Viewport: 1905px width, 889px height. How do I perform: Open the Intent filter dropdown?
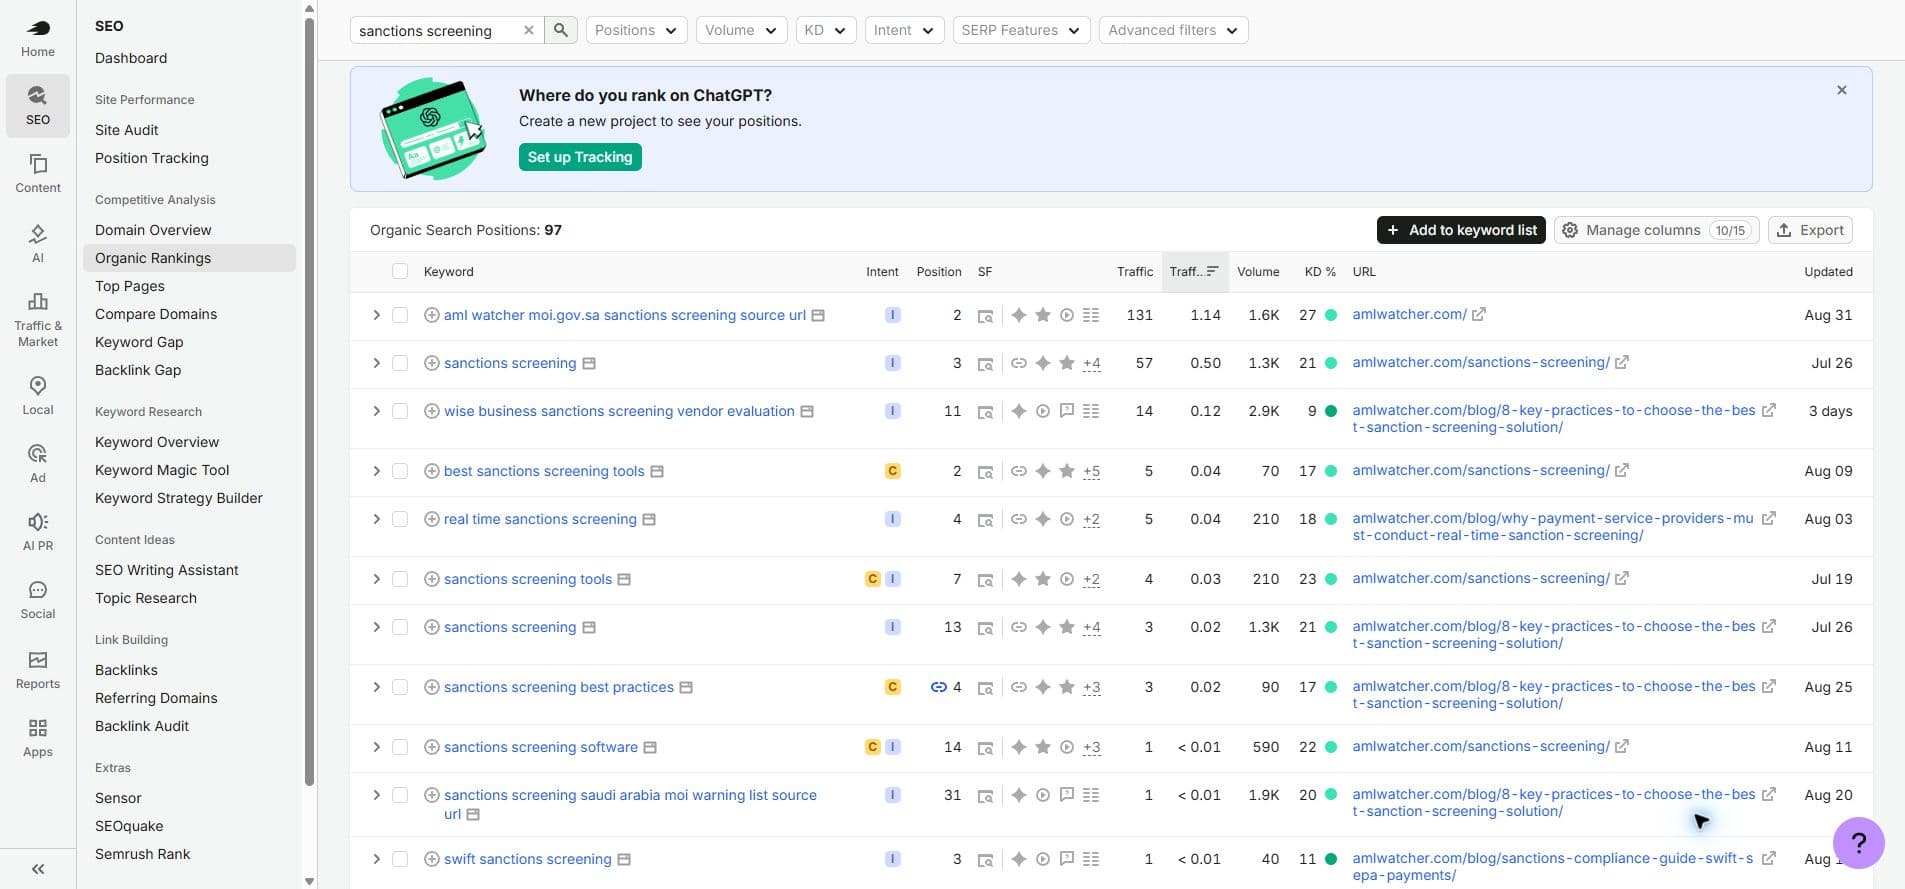[x=904, y=30]
